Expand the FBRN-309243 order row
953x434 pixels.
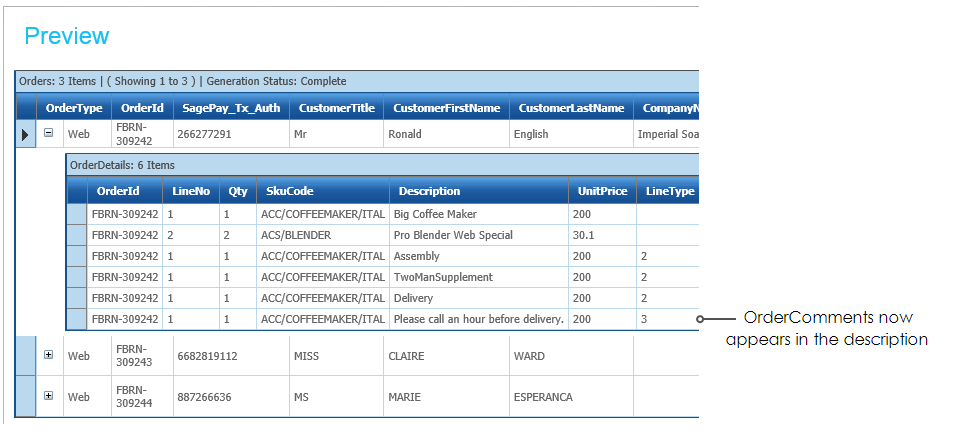[48, 354]
